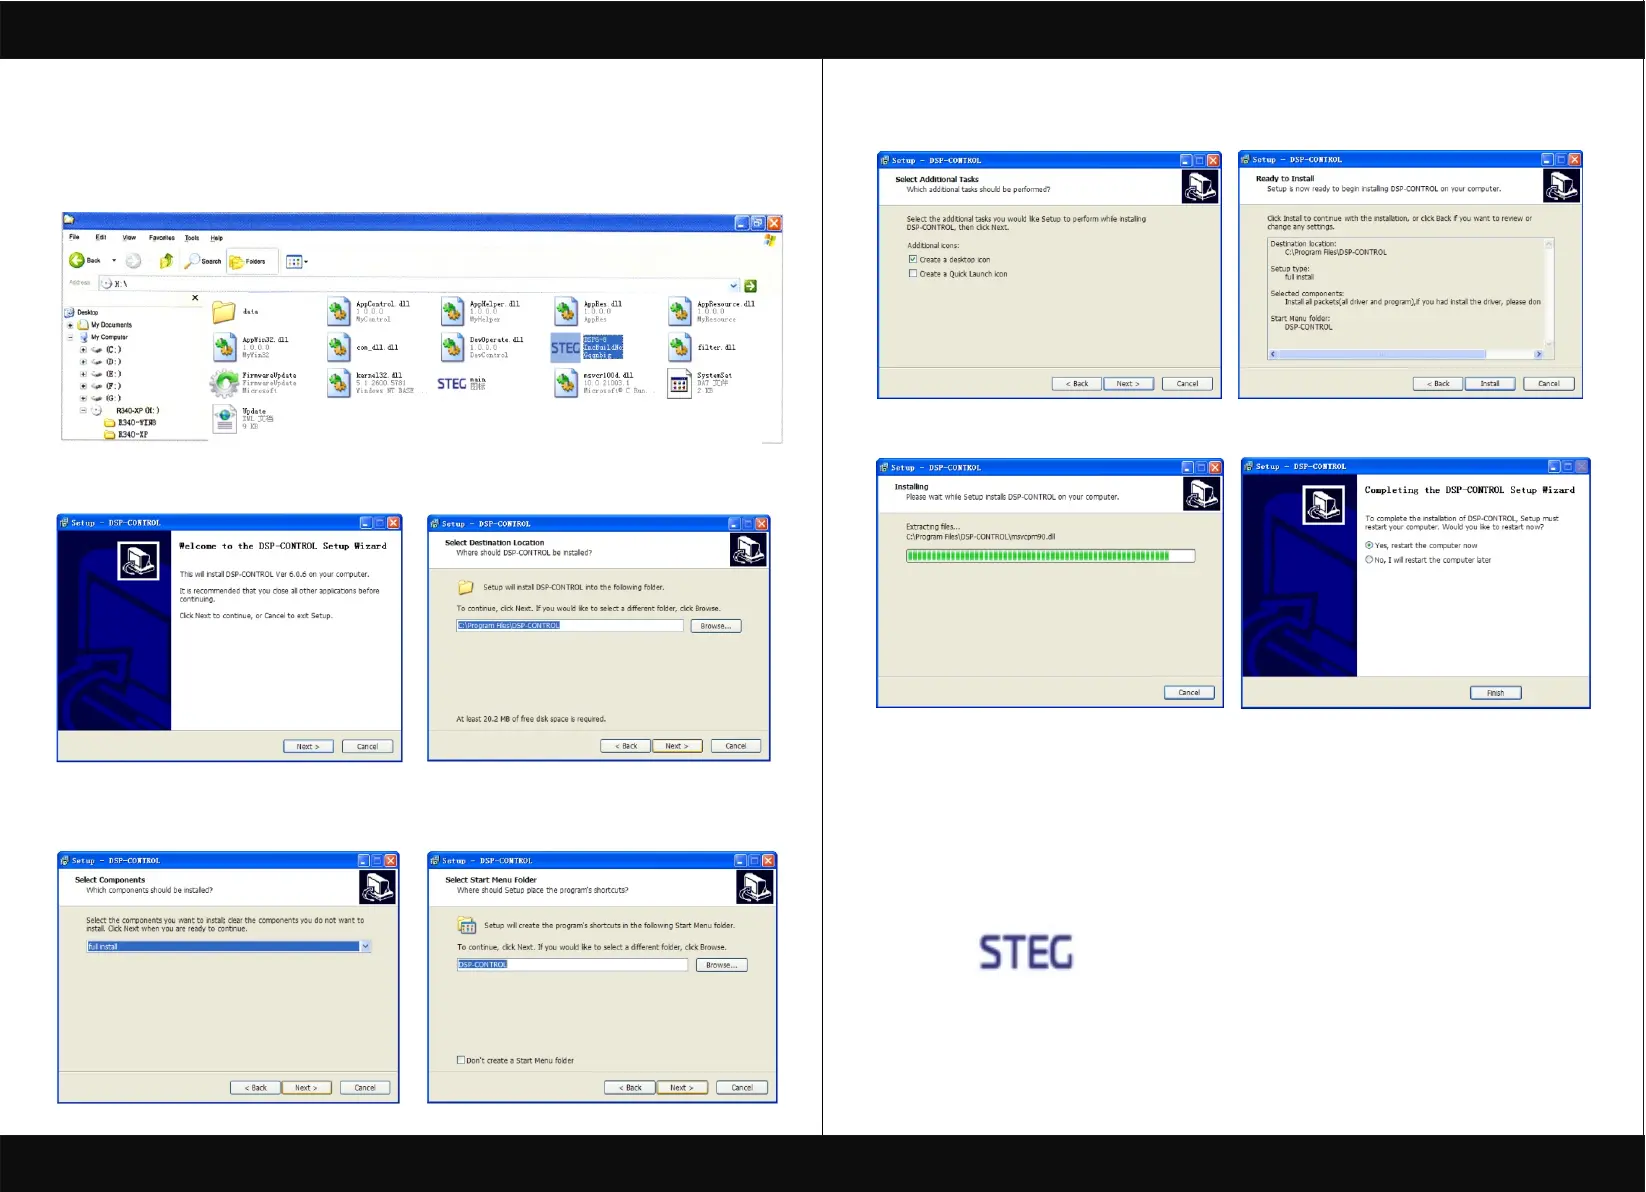Click the Forward arrow in Explorer toolbar

click(x=133, y=261)
